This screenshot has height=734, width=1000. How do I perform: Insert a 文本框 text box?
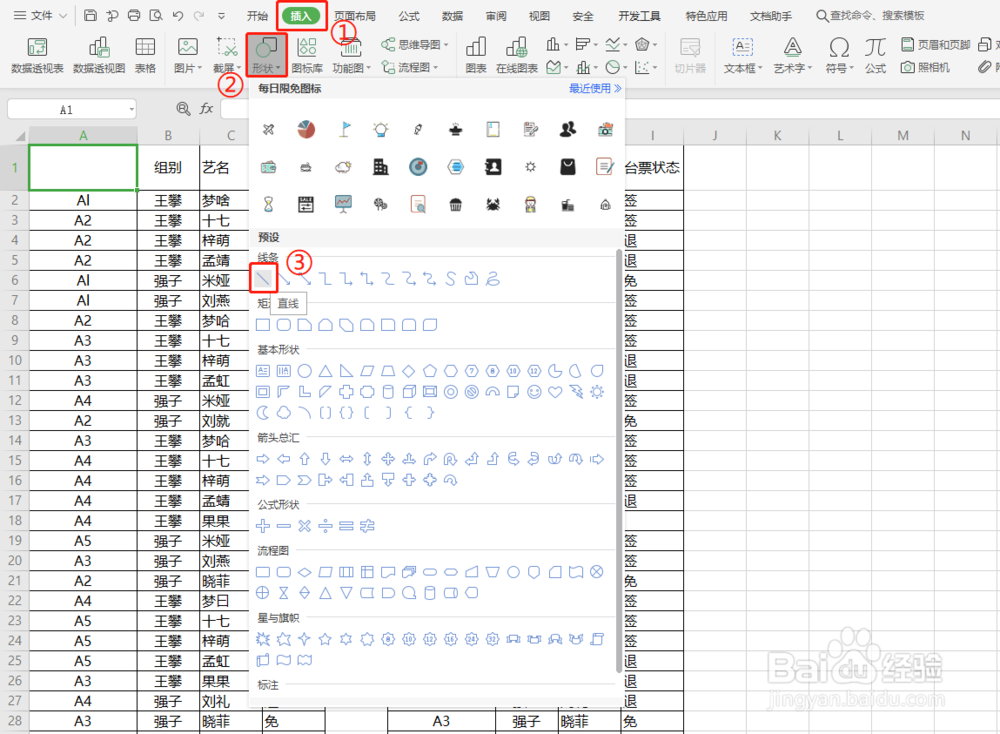(741, 55)
